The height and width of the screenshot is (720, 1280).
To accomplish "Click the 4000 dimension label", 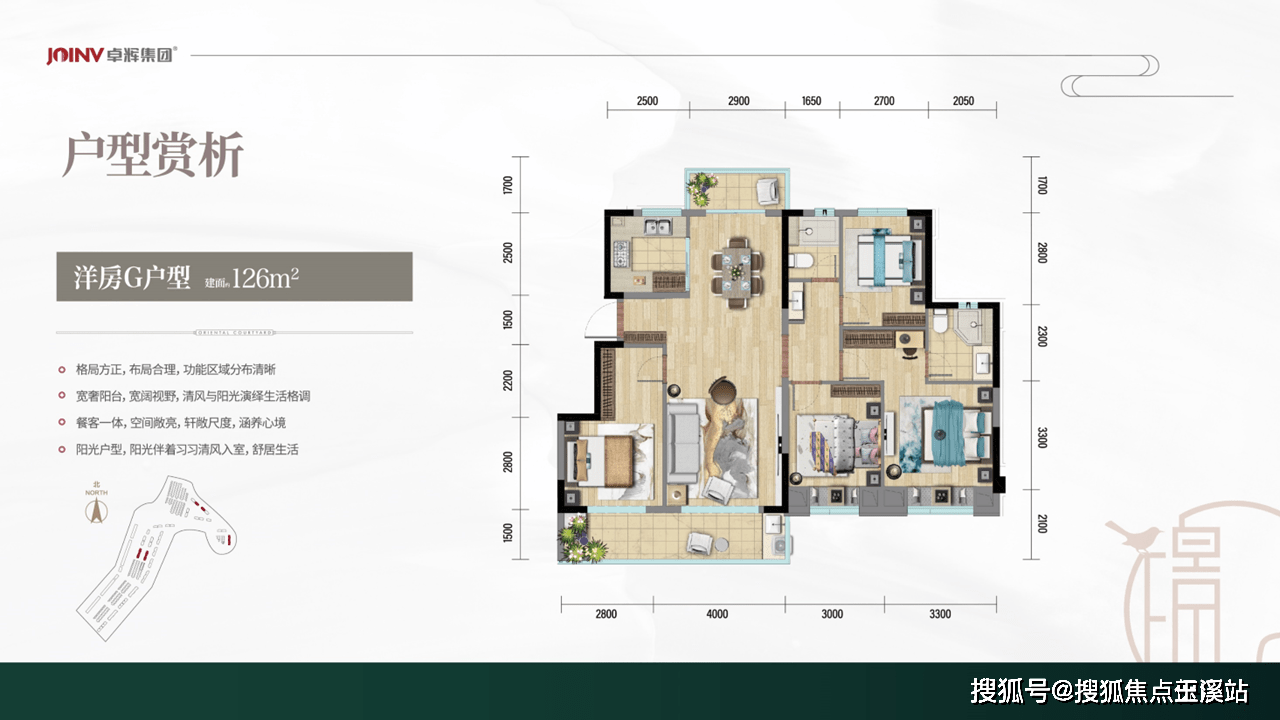I will pos(717,615).
